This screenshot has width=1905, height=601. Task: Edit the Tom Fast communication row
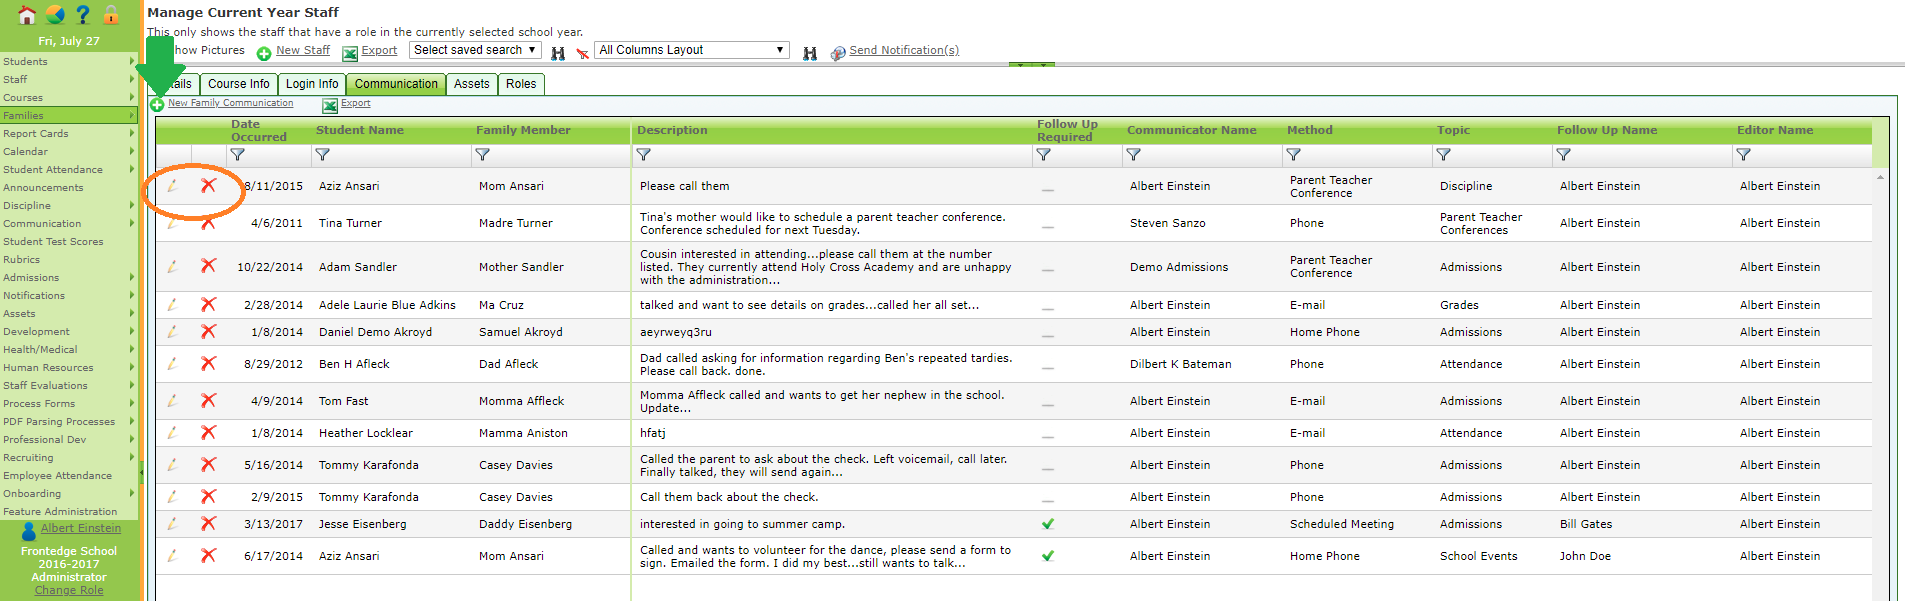(173, 401)
